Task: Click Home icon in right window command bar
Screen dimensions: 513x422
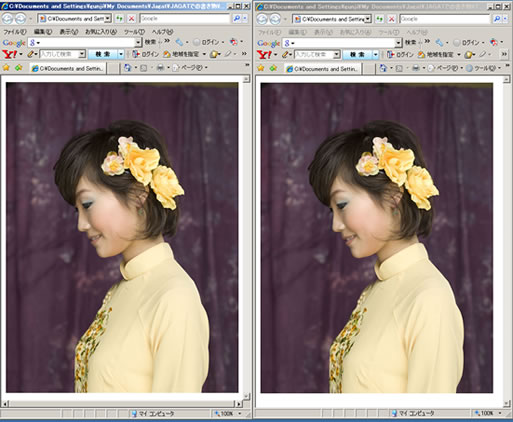Action: 383,68
